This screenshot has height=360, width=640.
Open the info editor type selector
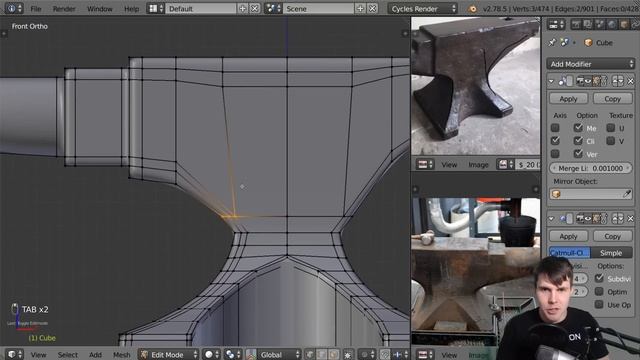[x=14, y=8]
